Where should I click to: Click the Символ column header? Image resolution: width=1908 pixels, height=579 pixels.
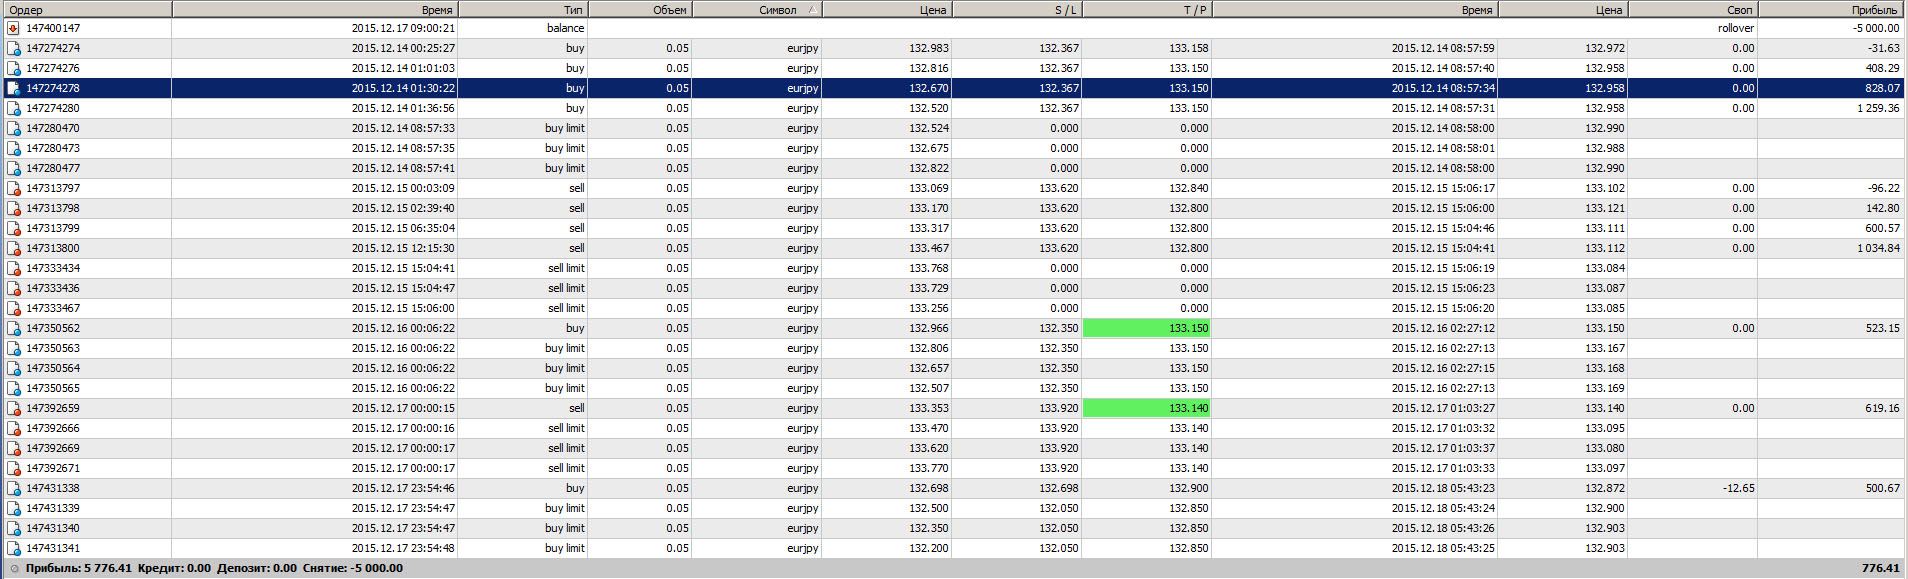(x=757, y=9)
